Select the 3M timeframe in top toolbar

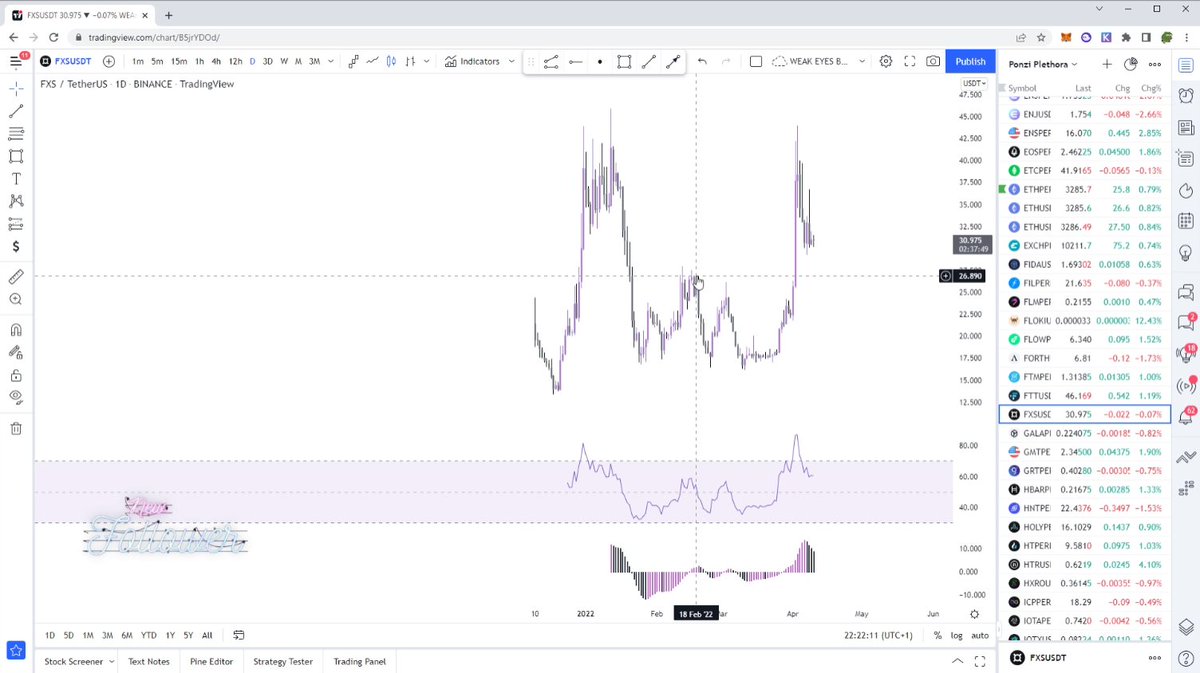[314, 62]
